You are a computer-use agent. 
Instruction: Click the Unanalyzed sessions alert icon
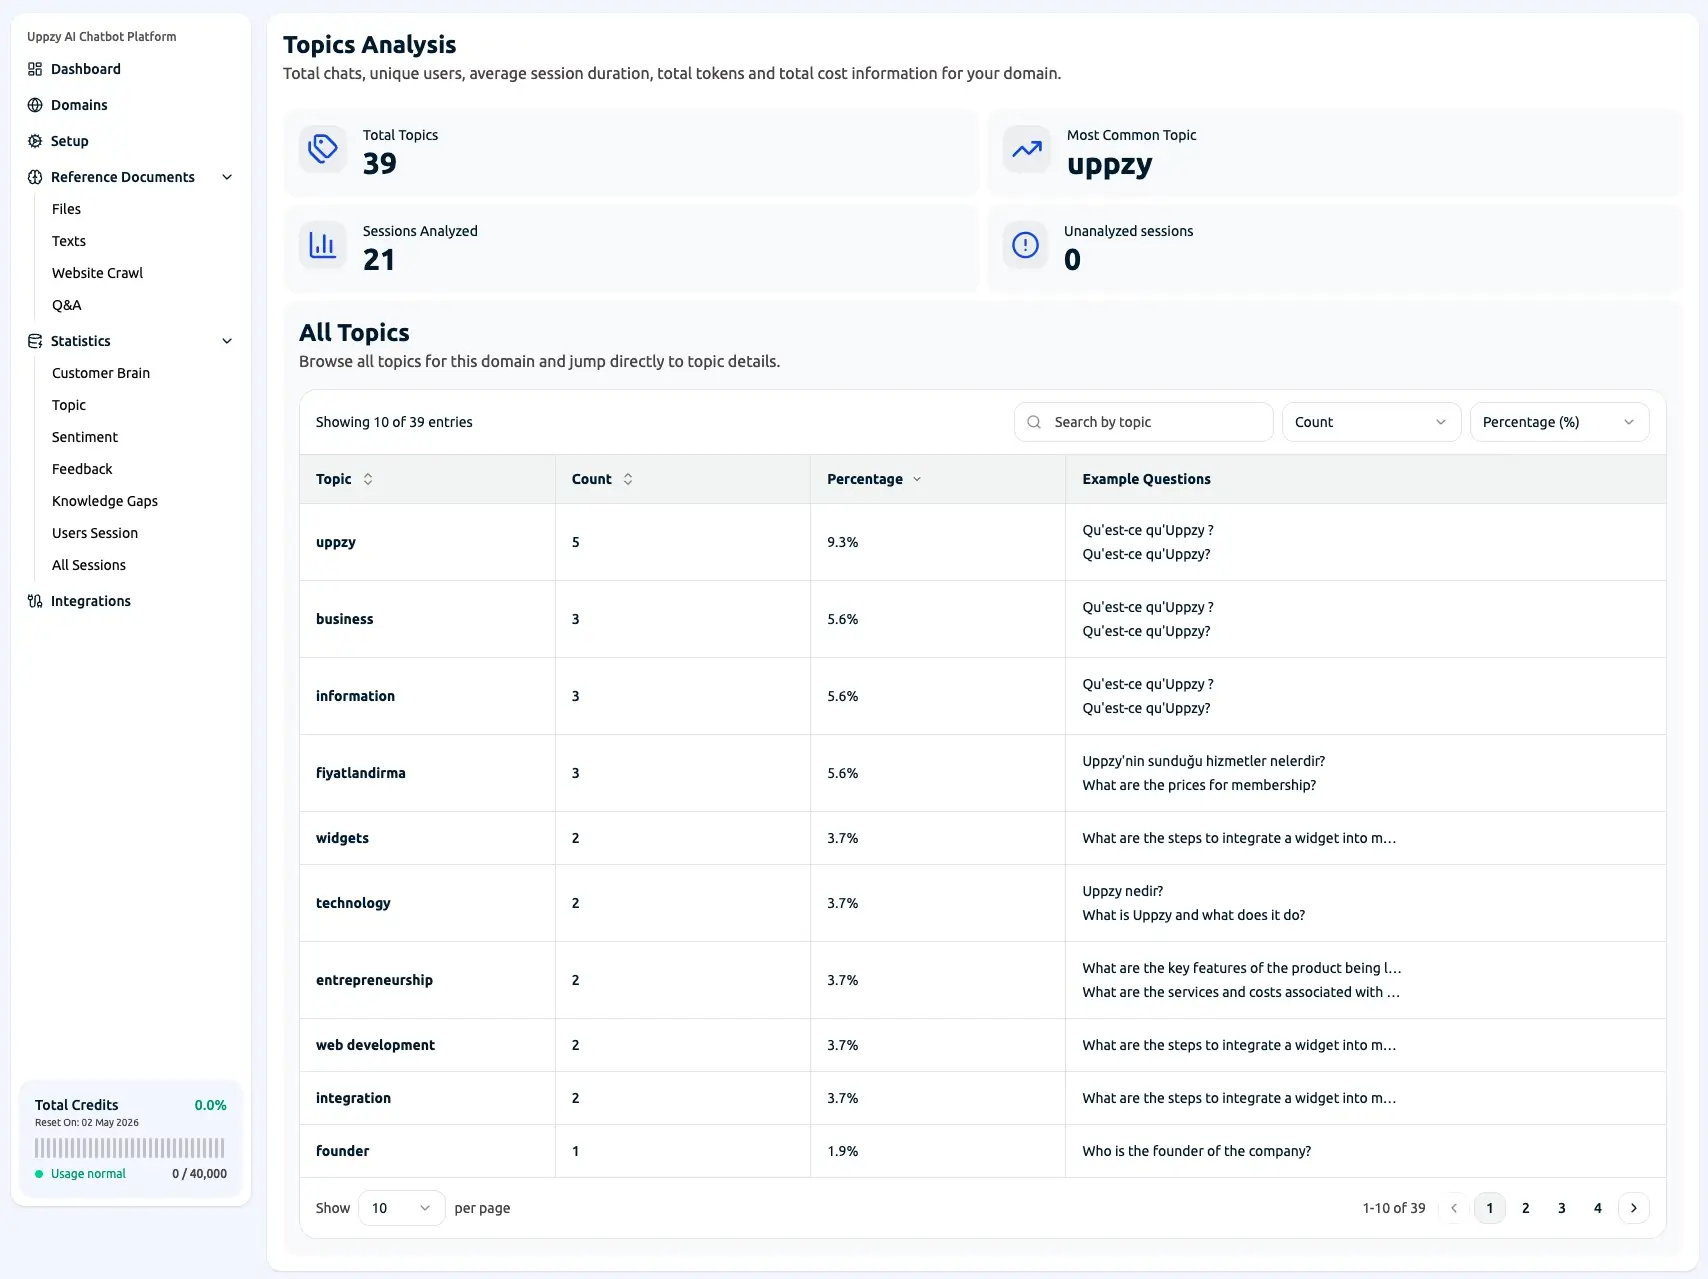pos(1026,245)
